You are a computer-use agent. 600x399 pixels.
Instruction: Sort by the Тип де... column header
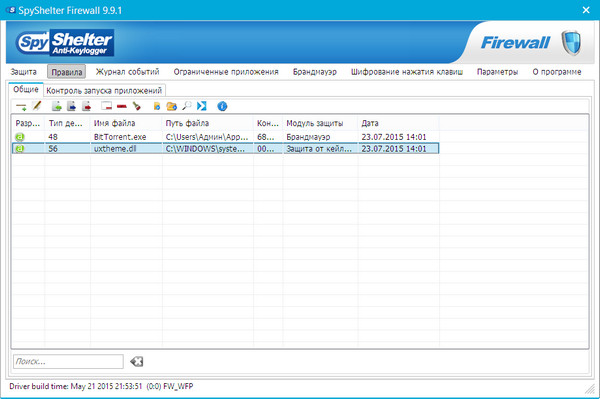67,123
